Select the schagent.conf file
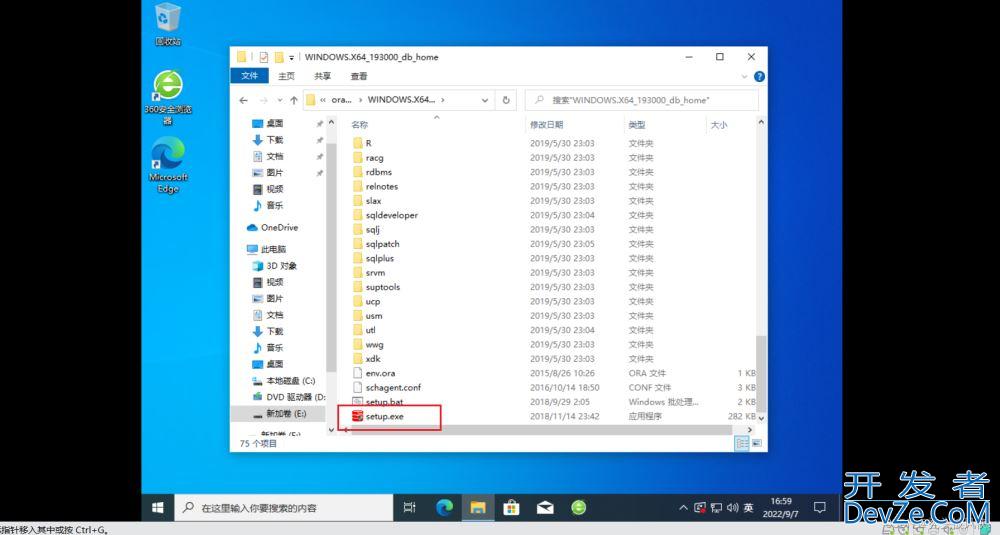Screen dimensions: 1000x535 pos(393,388)
